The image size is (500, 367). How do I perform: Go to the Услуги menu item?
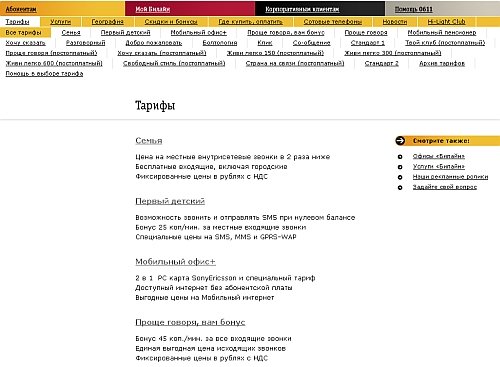click(x=61, y=22)
